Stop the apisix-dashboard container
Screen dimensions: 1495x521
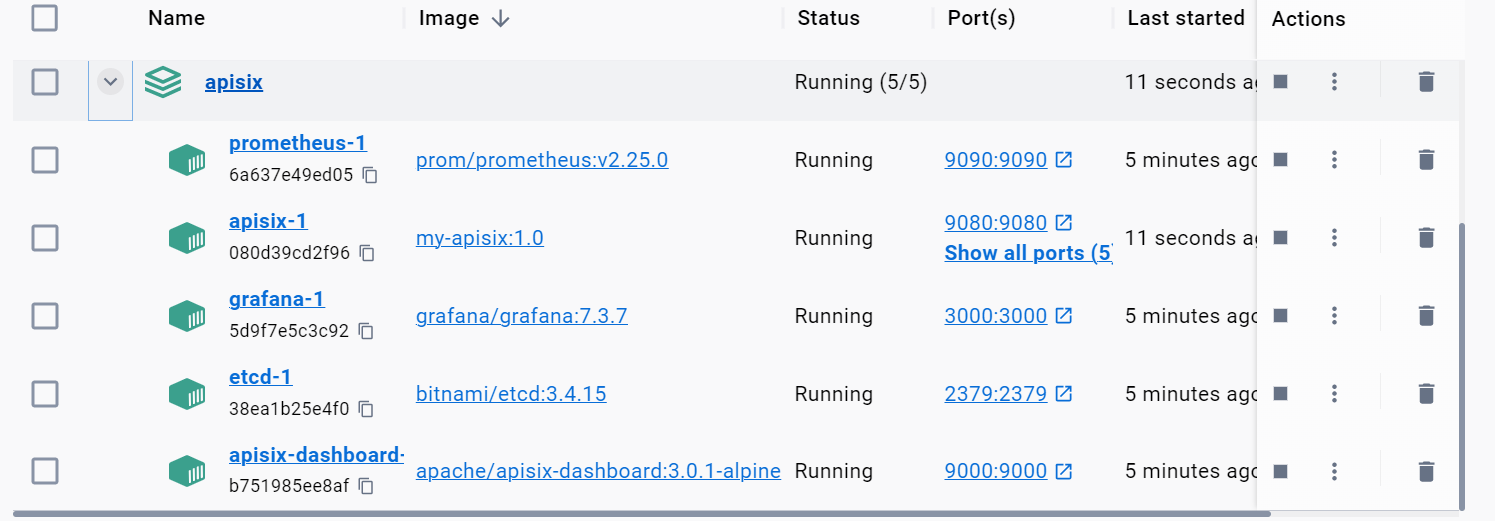pyautogui.click(x=1280, y=471)
